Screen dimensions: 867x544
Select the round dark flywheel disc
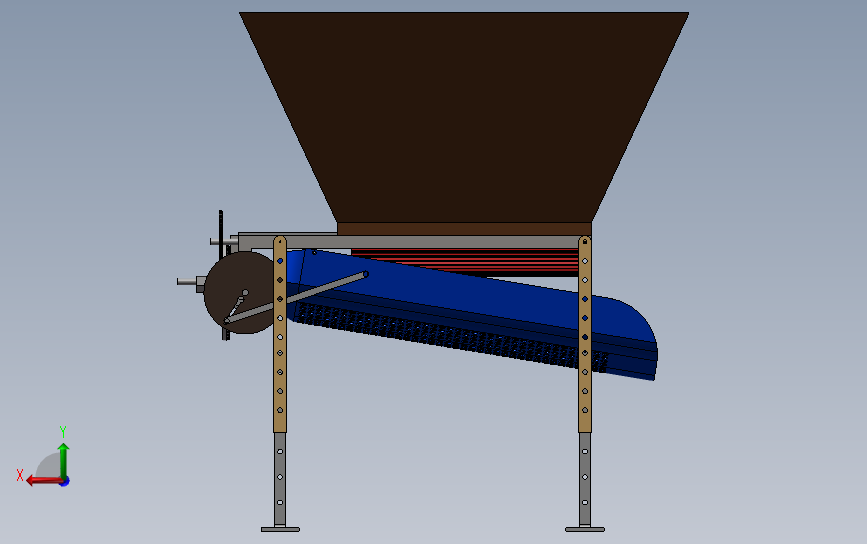(239, 293)
